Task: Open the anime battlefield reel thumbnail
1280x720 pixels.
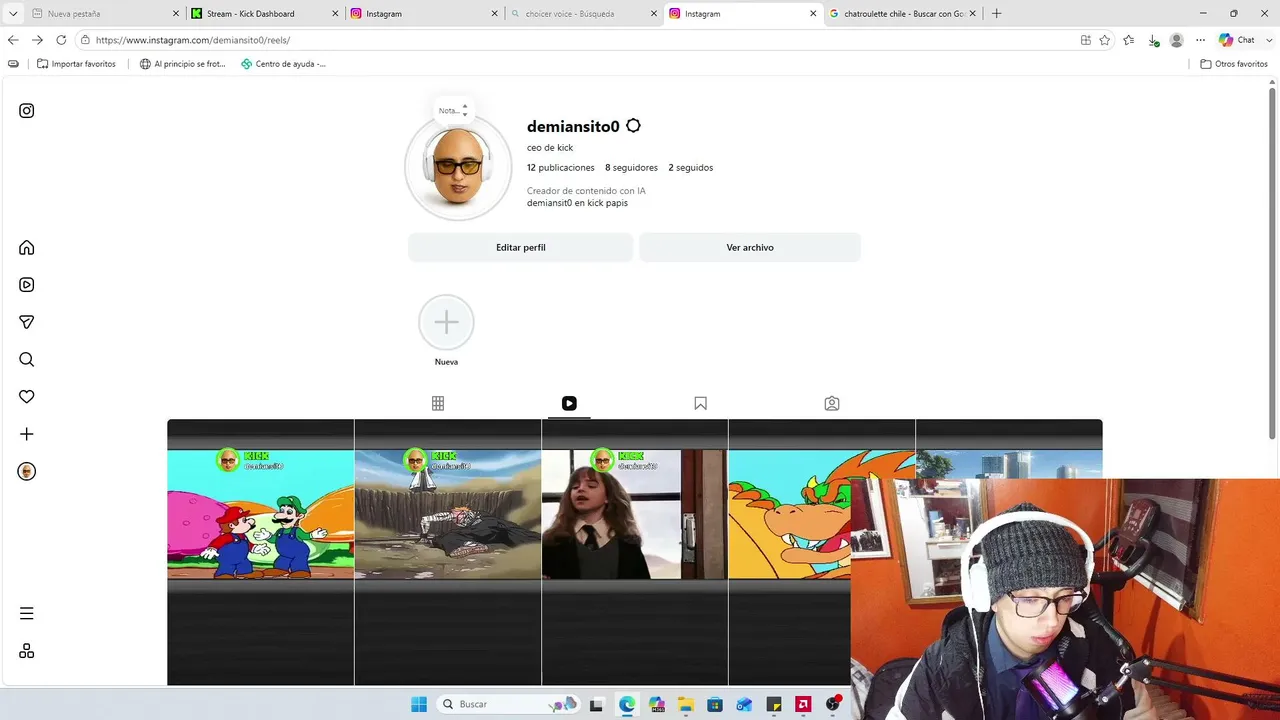Action: click(x=448, y=552)
